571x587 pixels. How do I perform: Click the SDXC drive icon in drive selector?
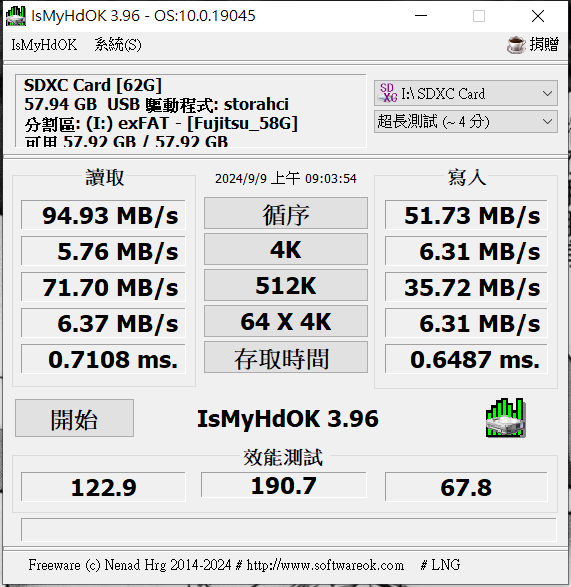[x=388, y=93]
